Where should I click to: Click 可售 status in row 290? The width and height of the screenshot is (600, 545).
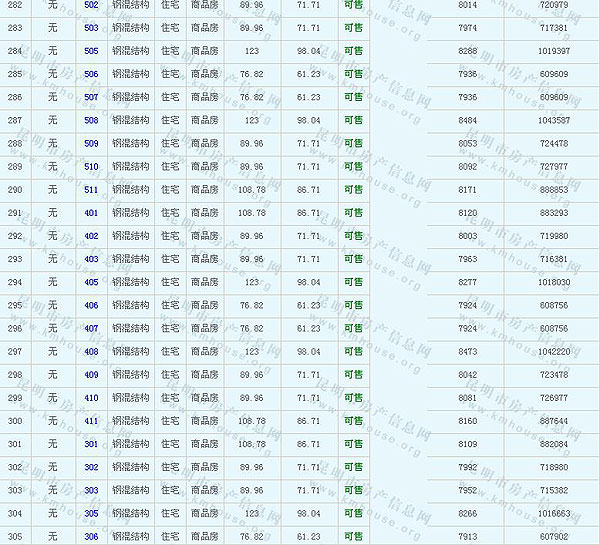[x=353, y=190]
